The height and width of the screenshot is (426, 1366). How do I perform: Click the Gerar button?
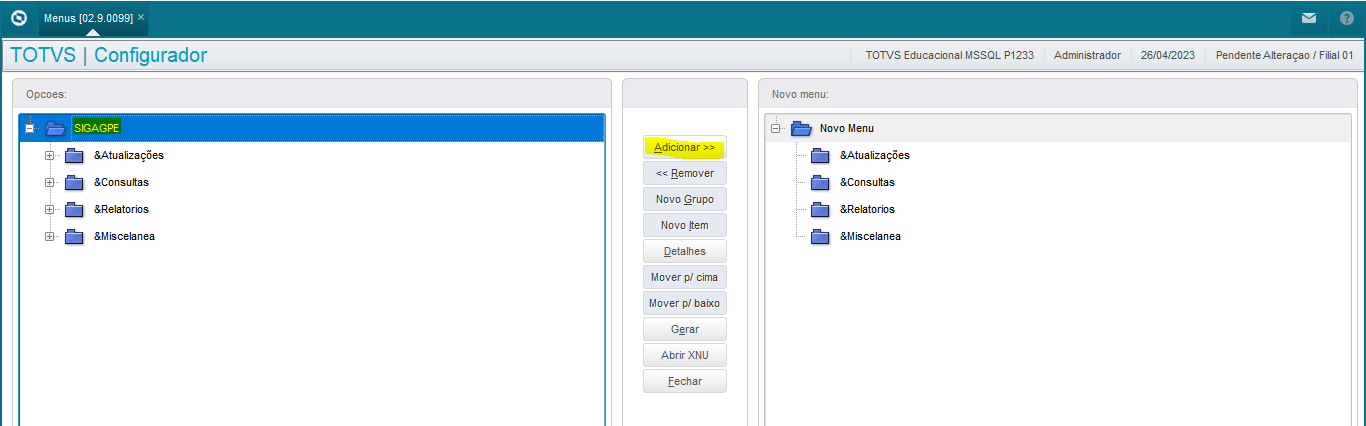[x=685, y=329]
